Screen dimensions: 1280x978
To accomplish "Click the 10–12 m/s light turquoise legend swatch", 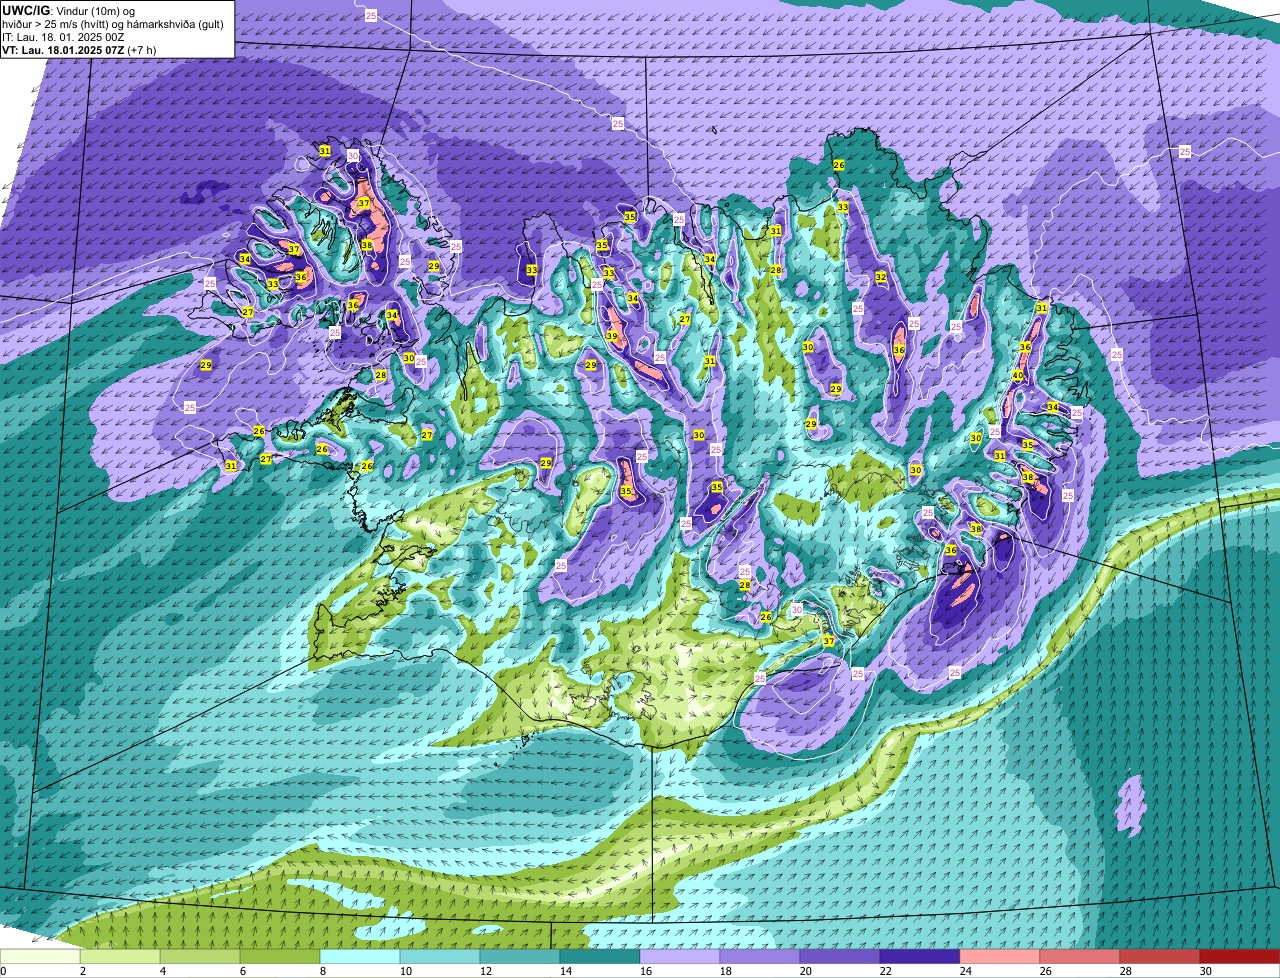I will point(440,956).
